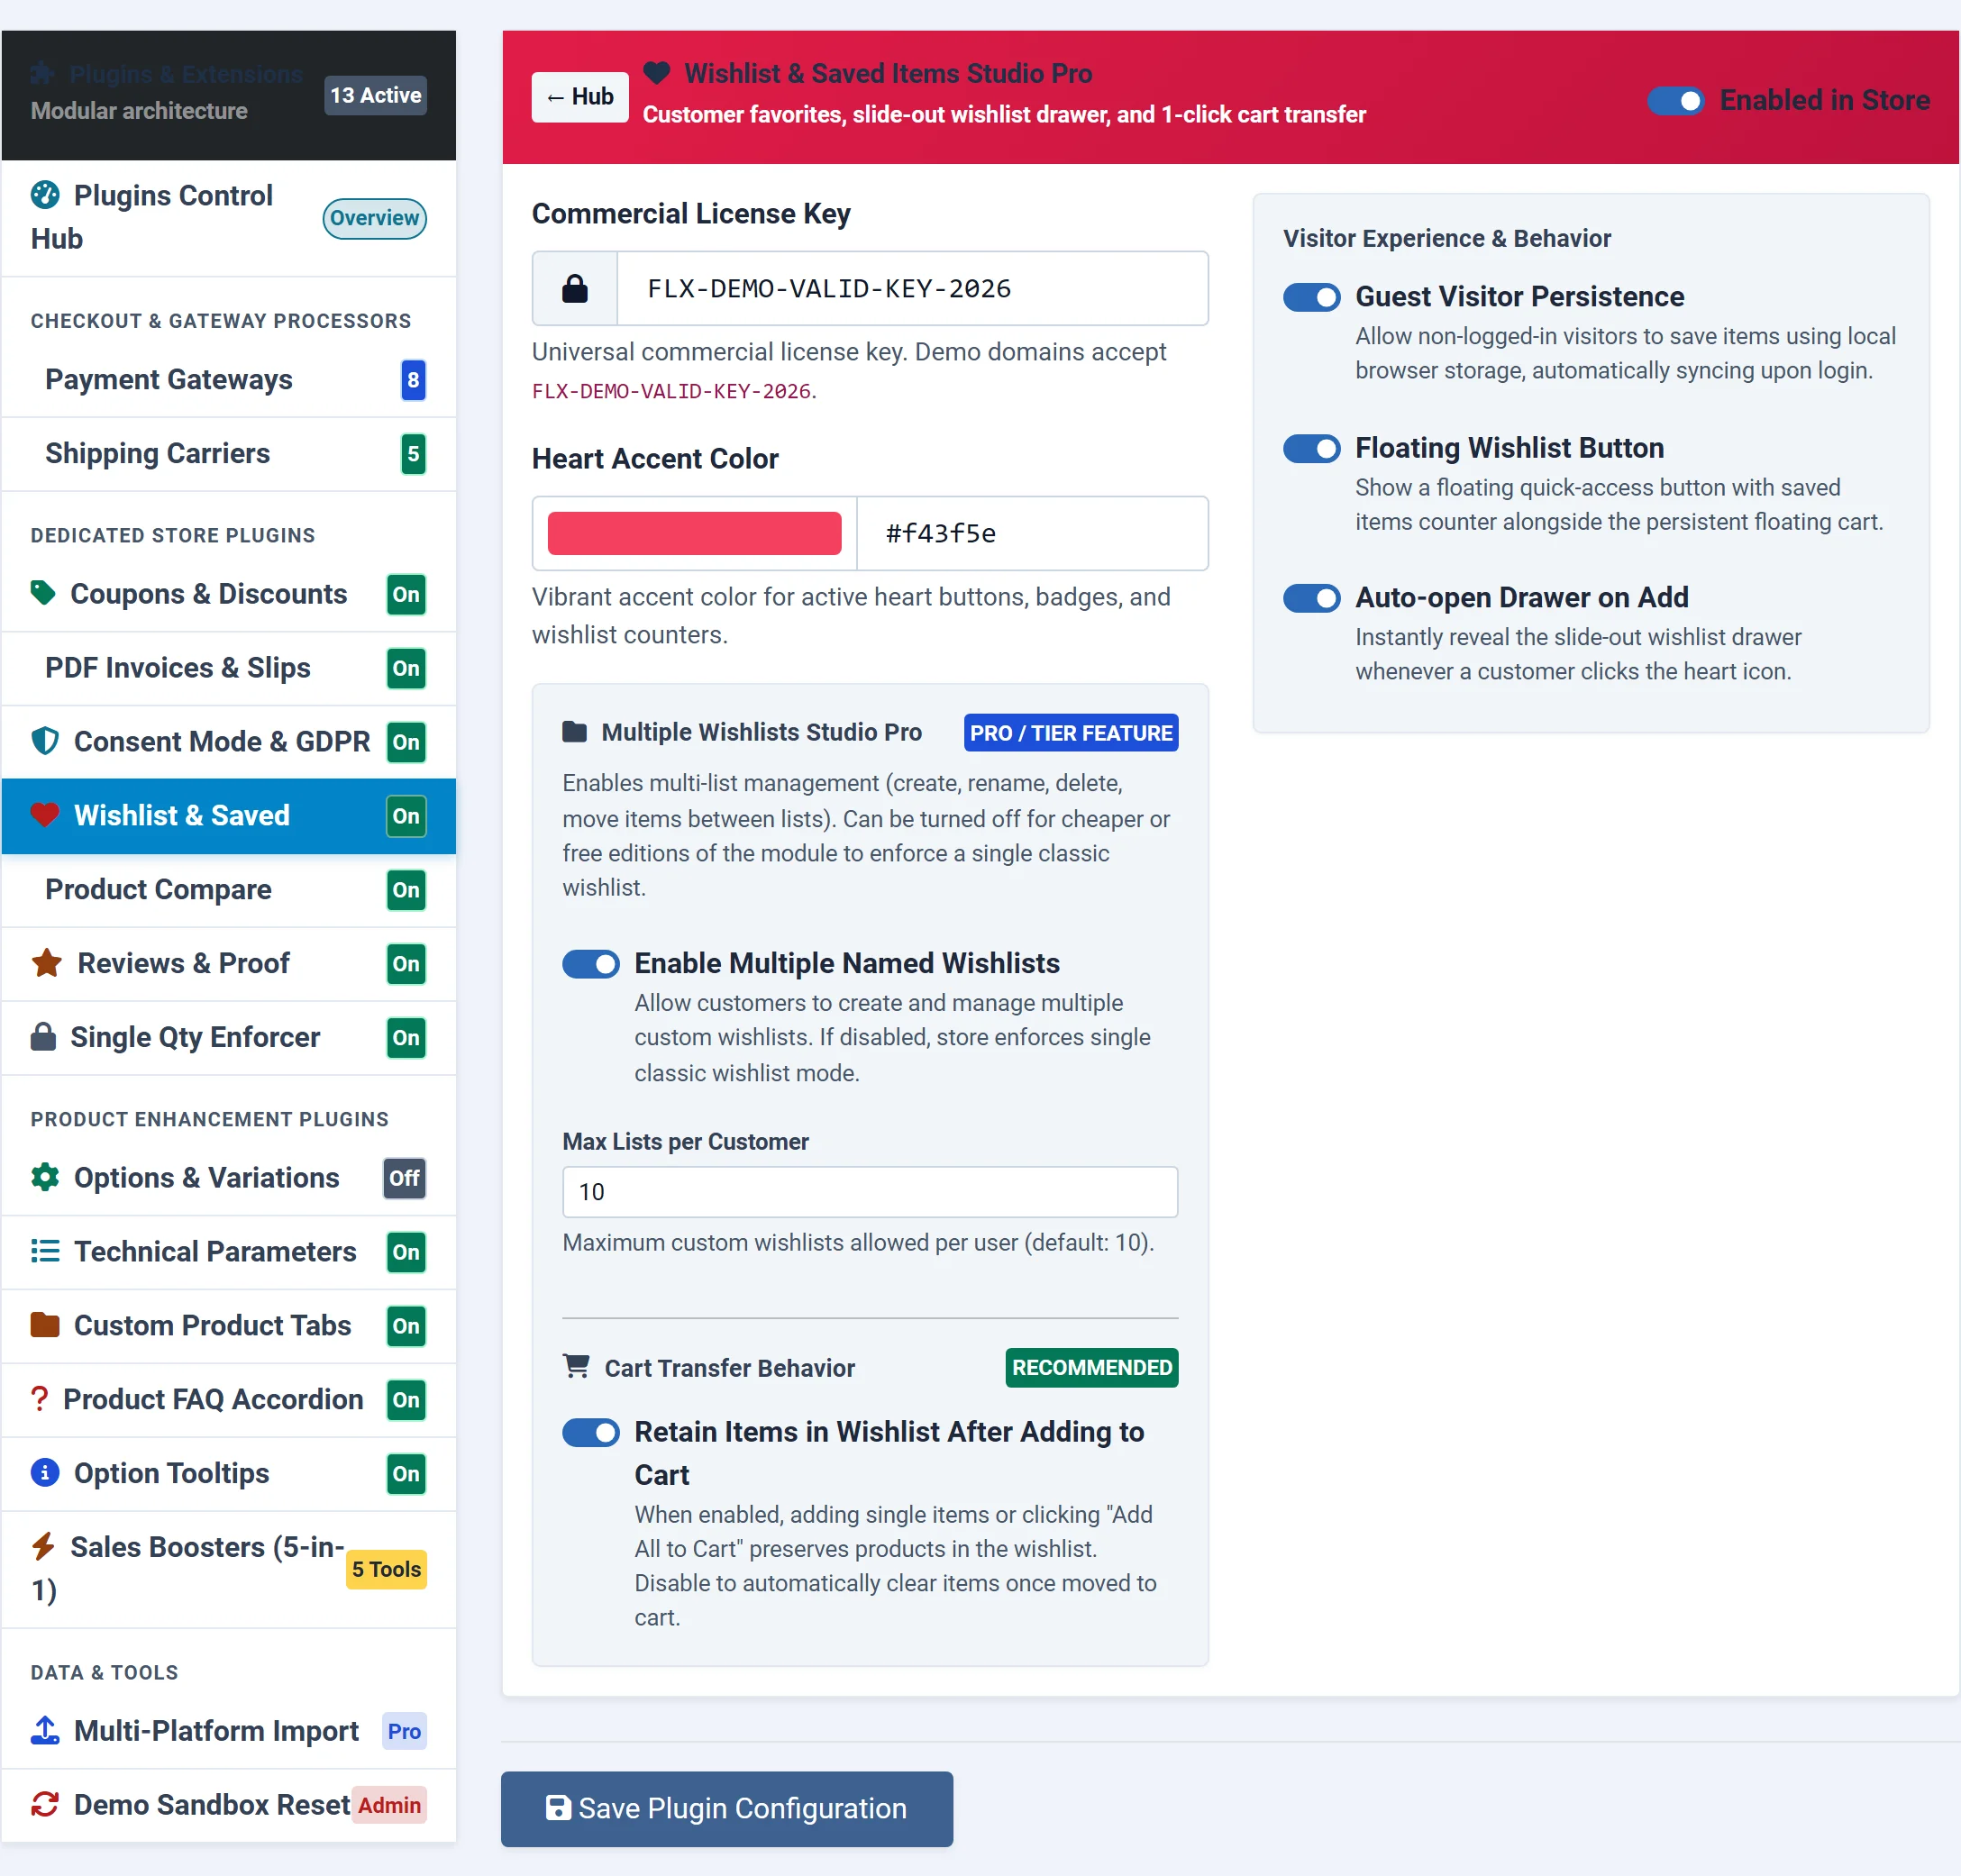The image size is (1961, 1876).
Task: Click the Reviews & Proof star icon
Action: point(47,963)
